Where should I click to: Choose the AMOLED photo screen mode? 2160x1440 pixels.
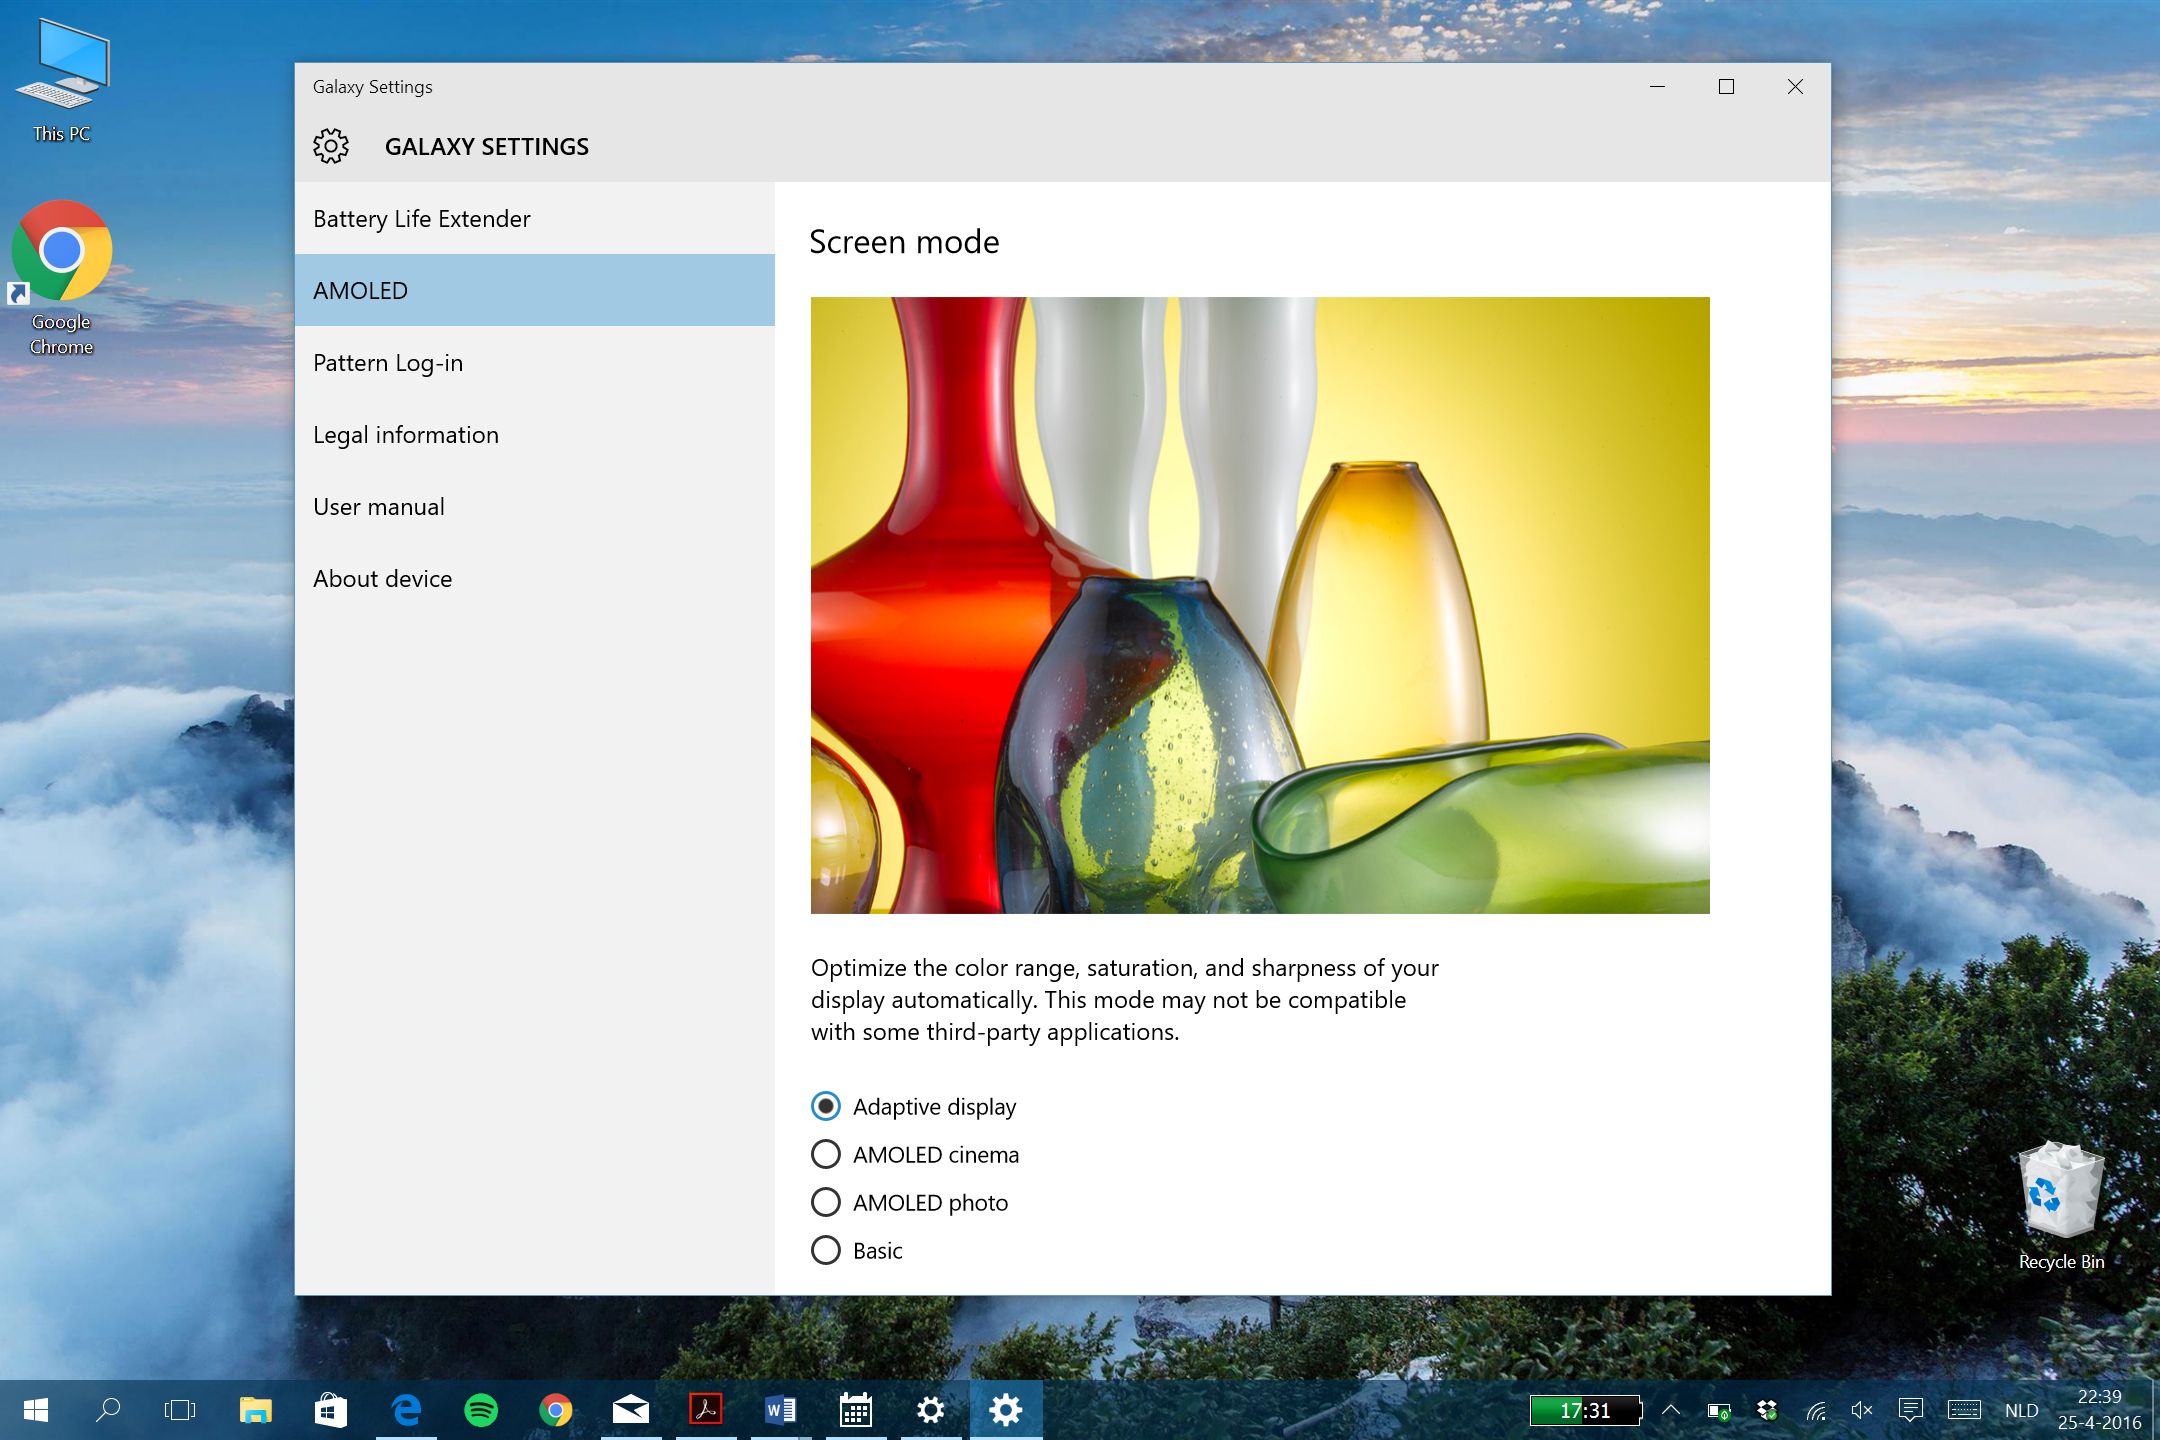[x=826, y=1202]
